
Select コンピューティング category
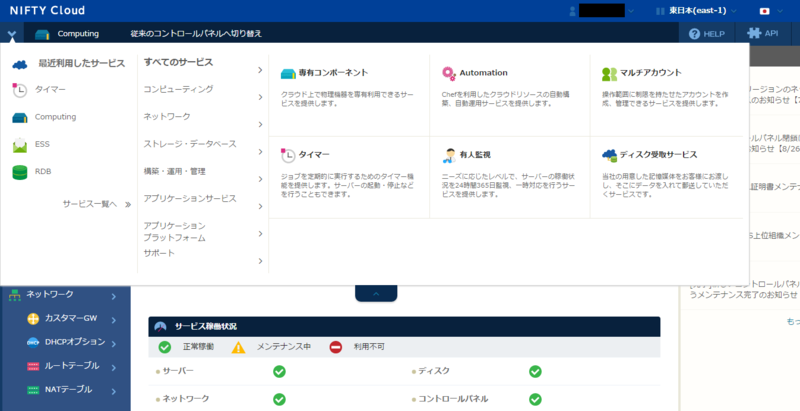[179, 89]
